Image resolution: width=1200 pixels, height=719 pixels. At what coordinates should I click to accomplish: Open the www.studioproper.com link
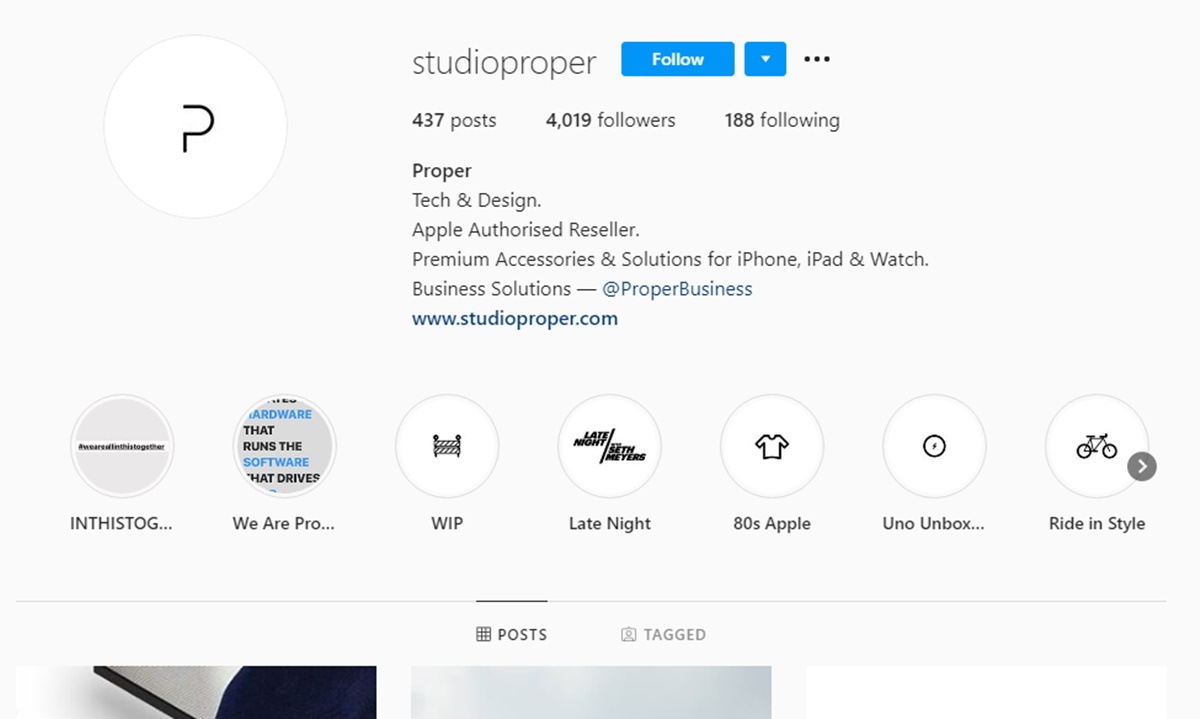pos(515,318)
